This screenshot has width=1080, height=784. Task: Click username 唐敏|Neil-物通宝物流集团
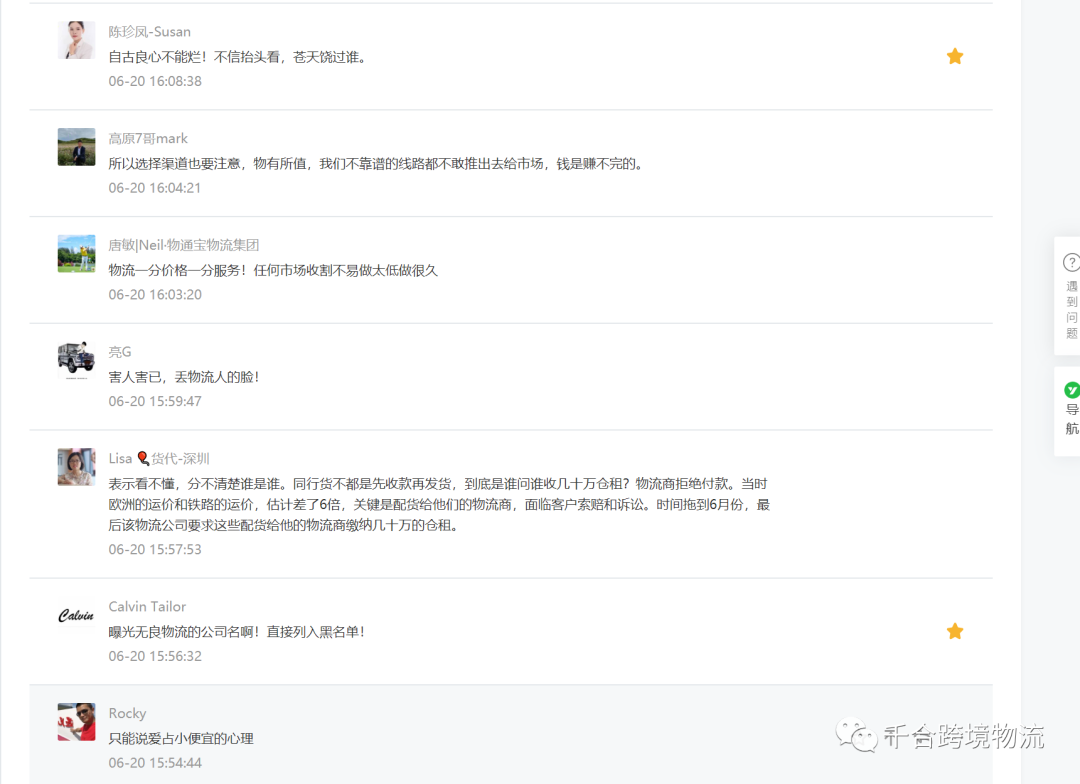point(184,244)
